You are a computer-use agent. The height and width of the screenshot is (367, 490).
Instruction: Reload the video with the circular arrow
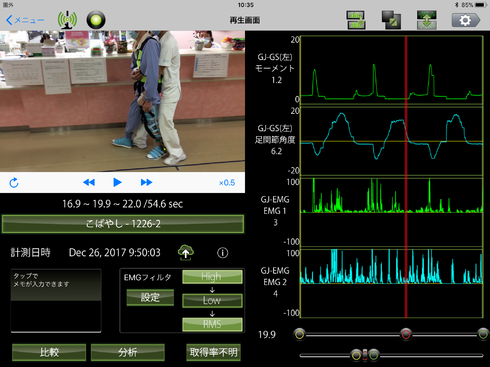[14, 183]
